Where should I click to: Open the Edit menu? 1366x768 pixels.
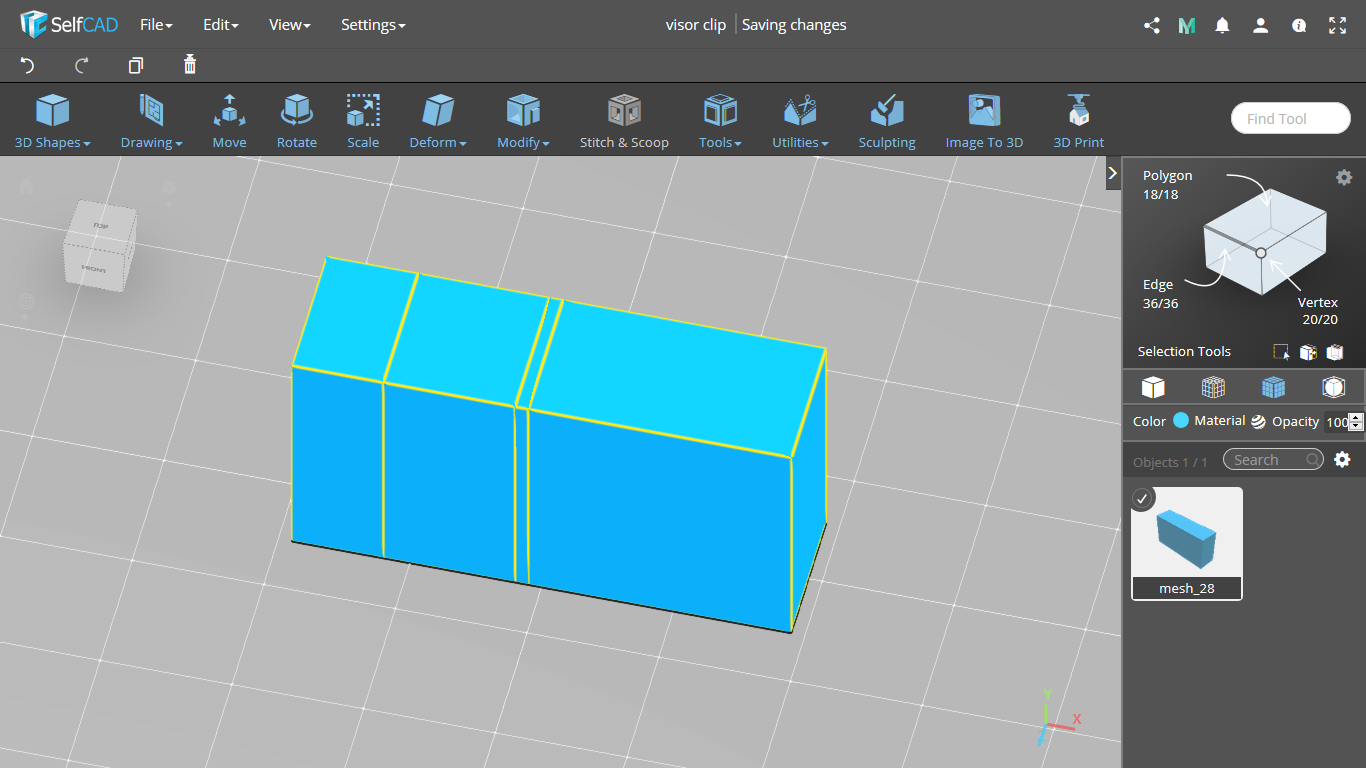[220, 25]
